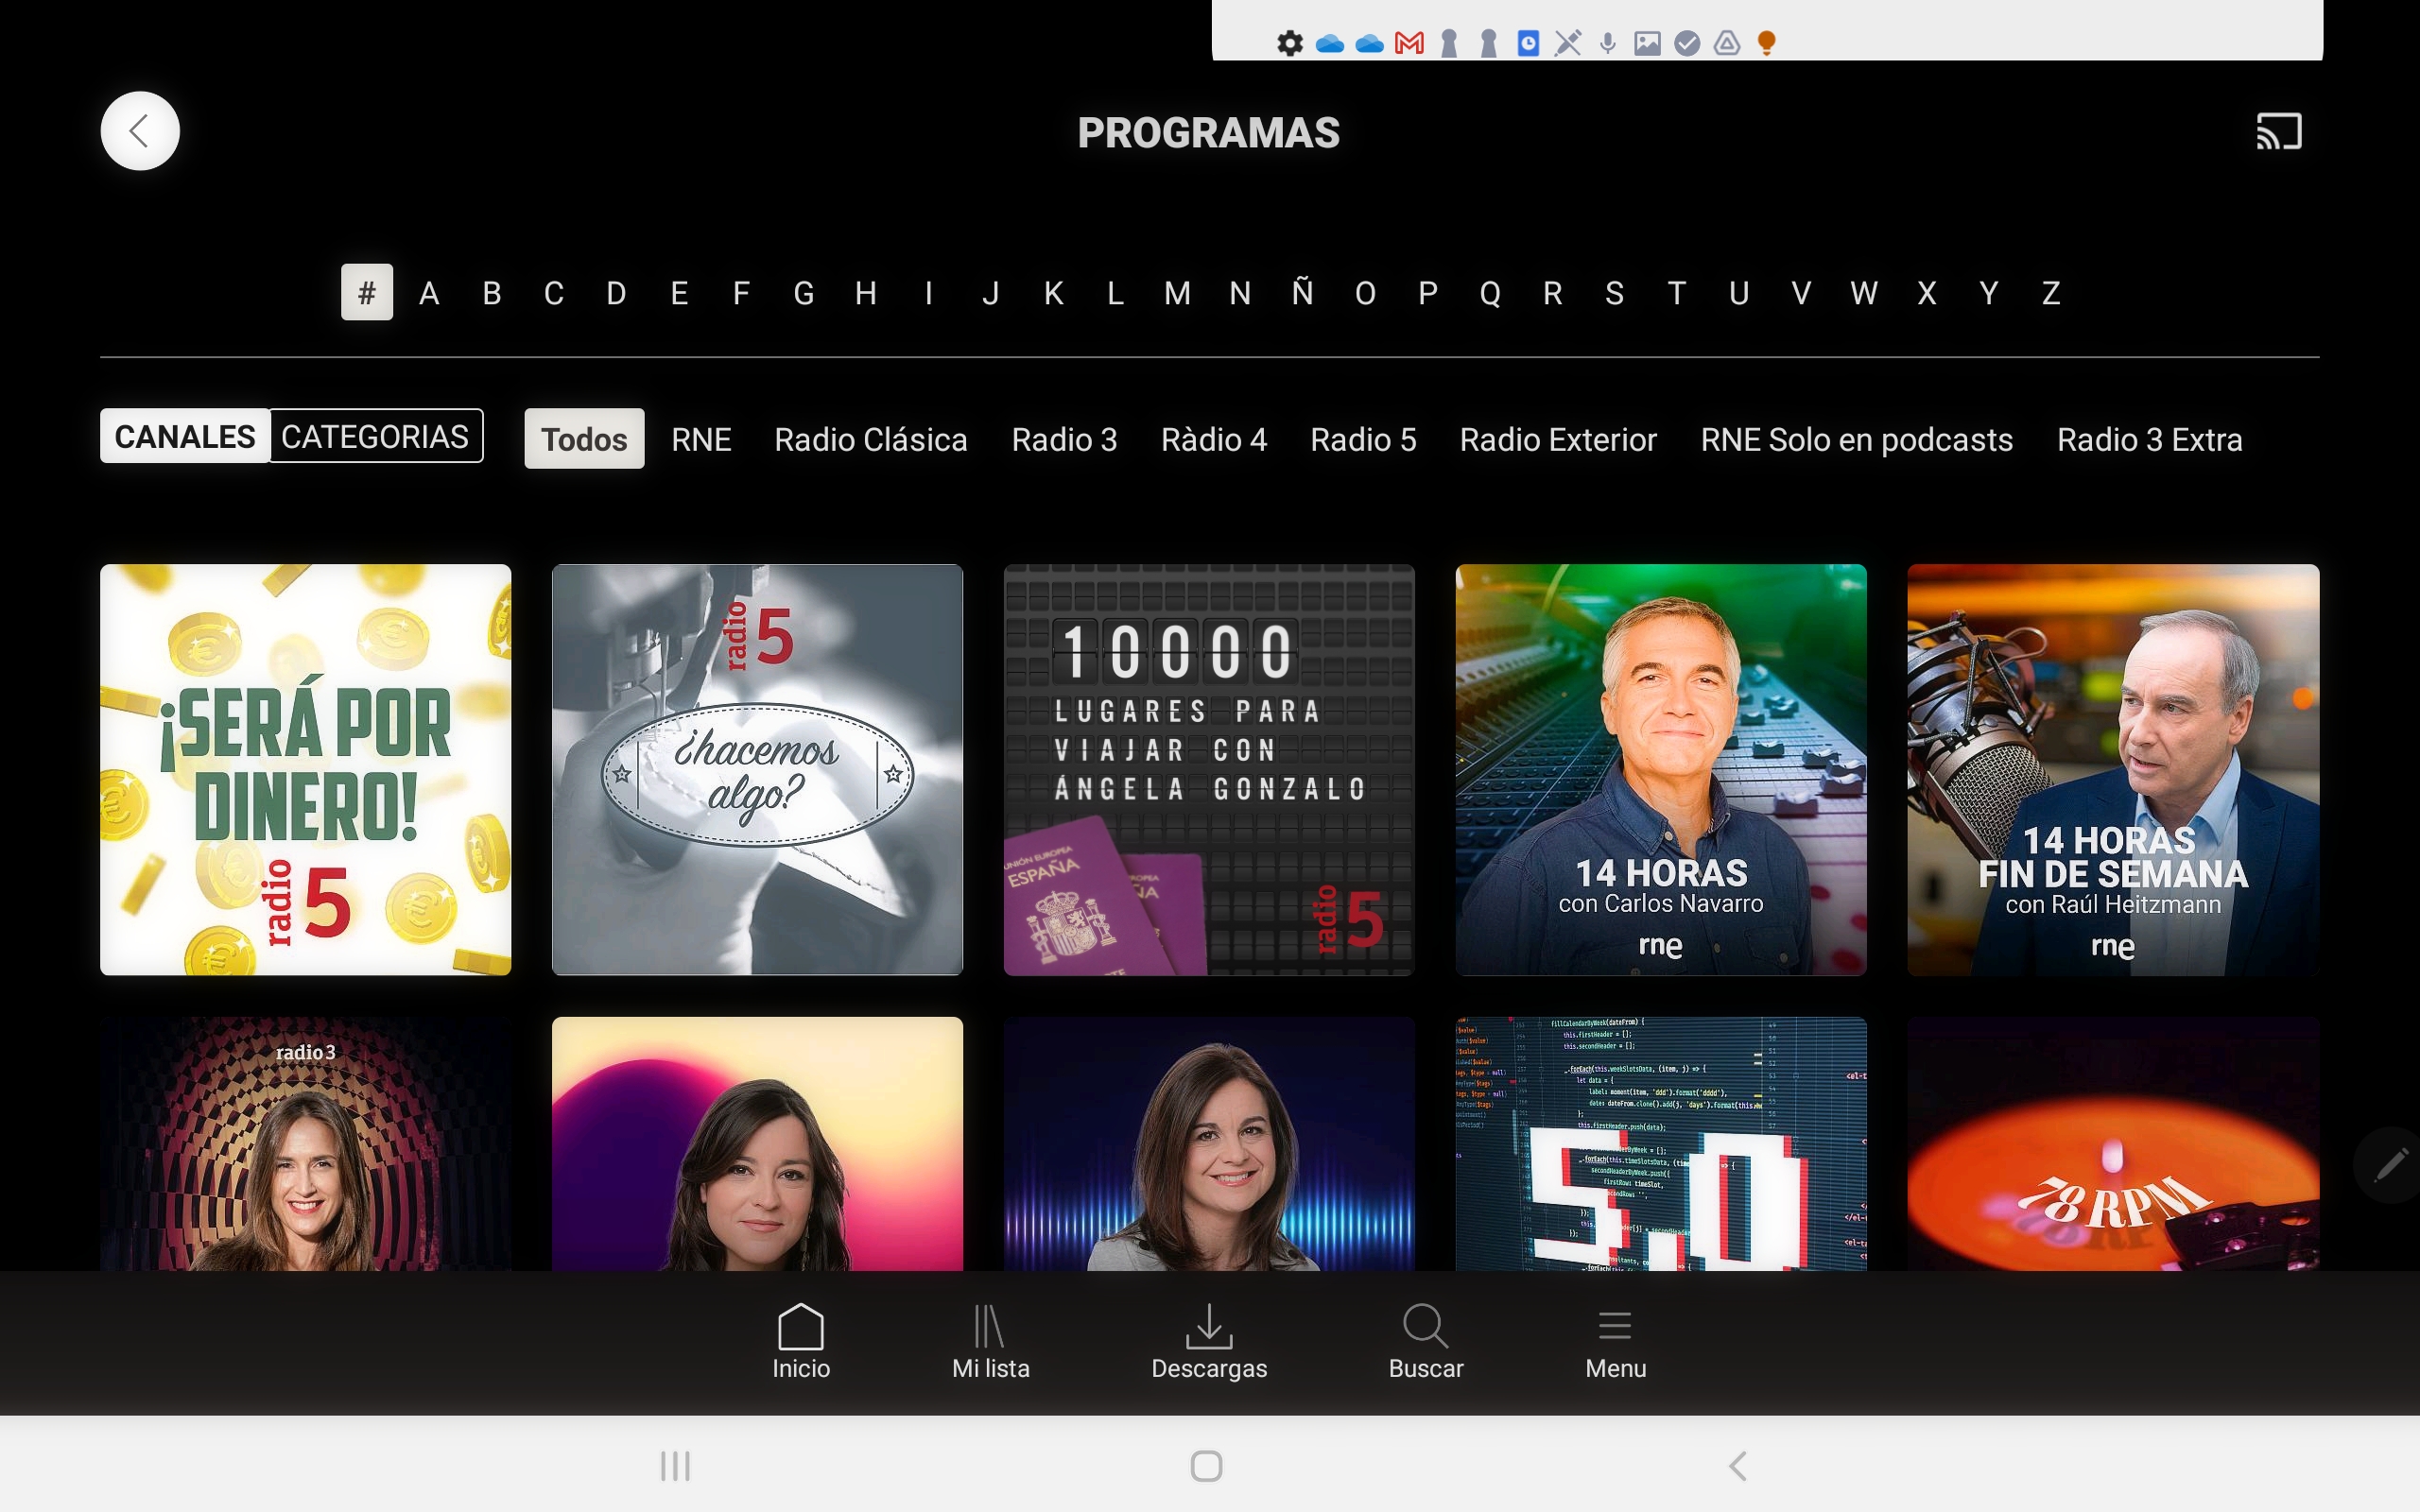Open the settings gear in status tray

pyautogui.click(x=1290, y=43)
